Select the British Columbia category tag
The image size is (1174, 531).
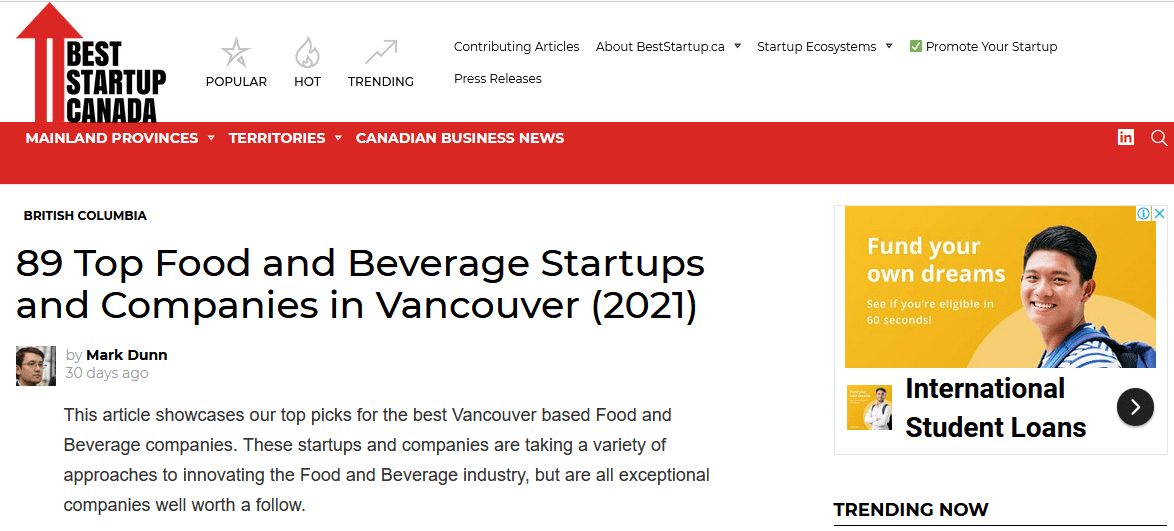coord(85,216)
